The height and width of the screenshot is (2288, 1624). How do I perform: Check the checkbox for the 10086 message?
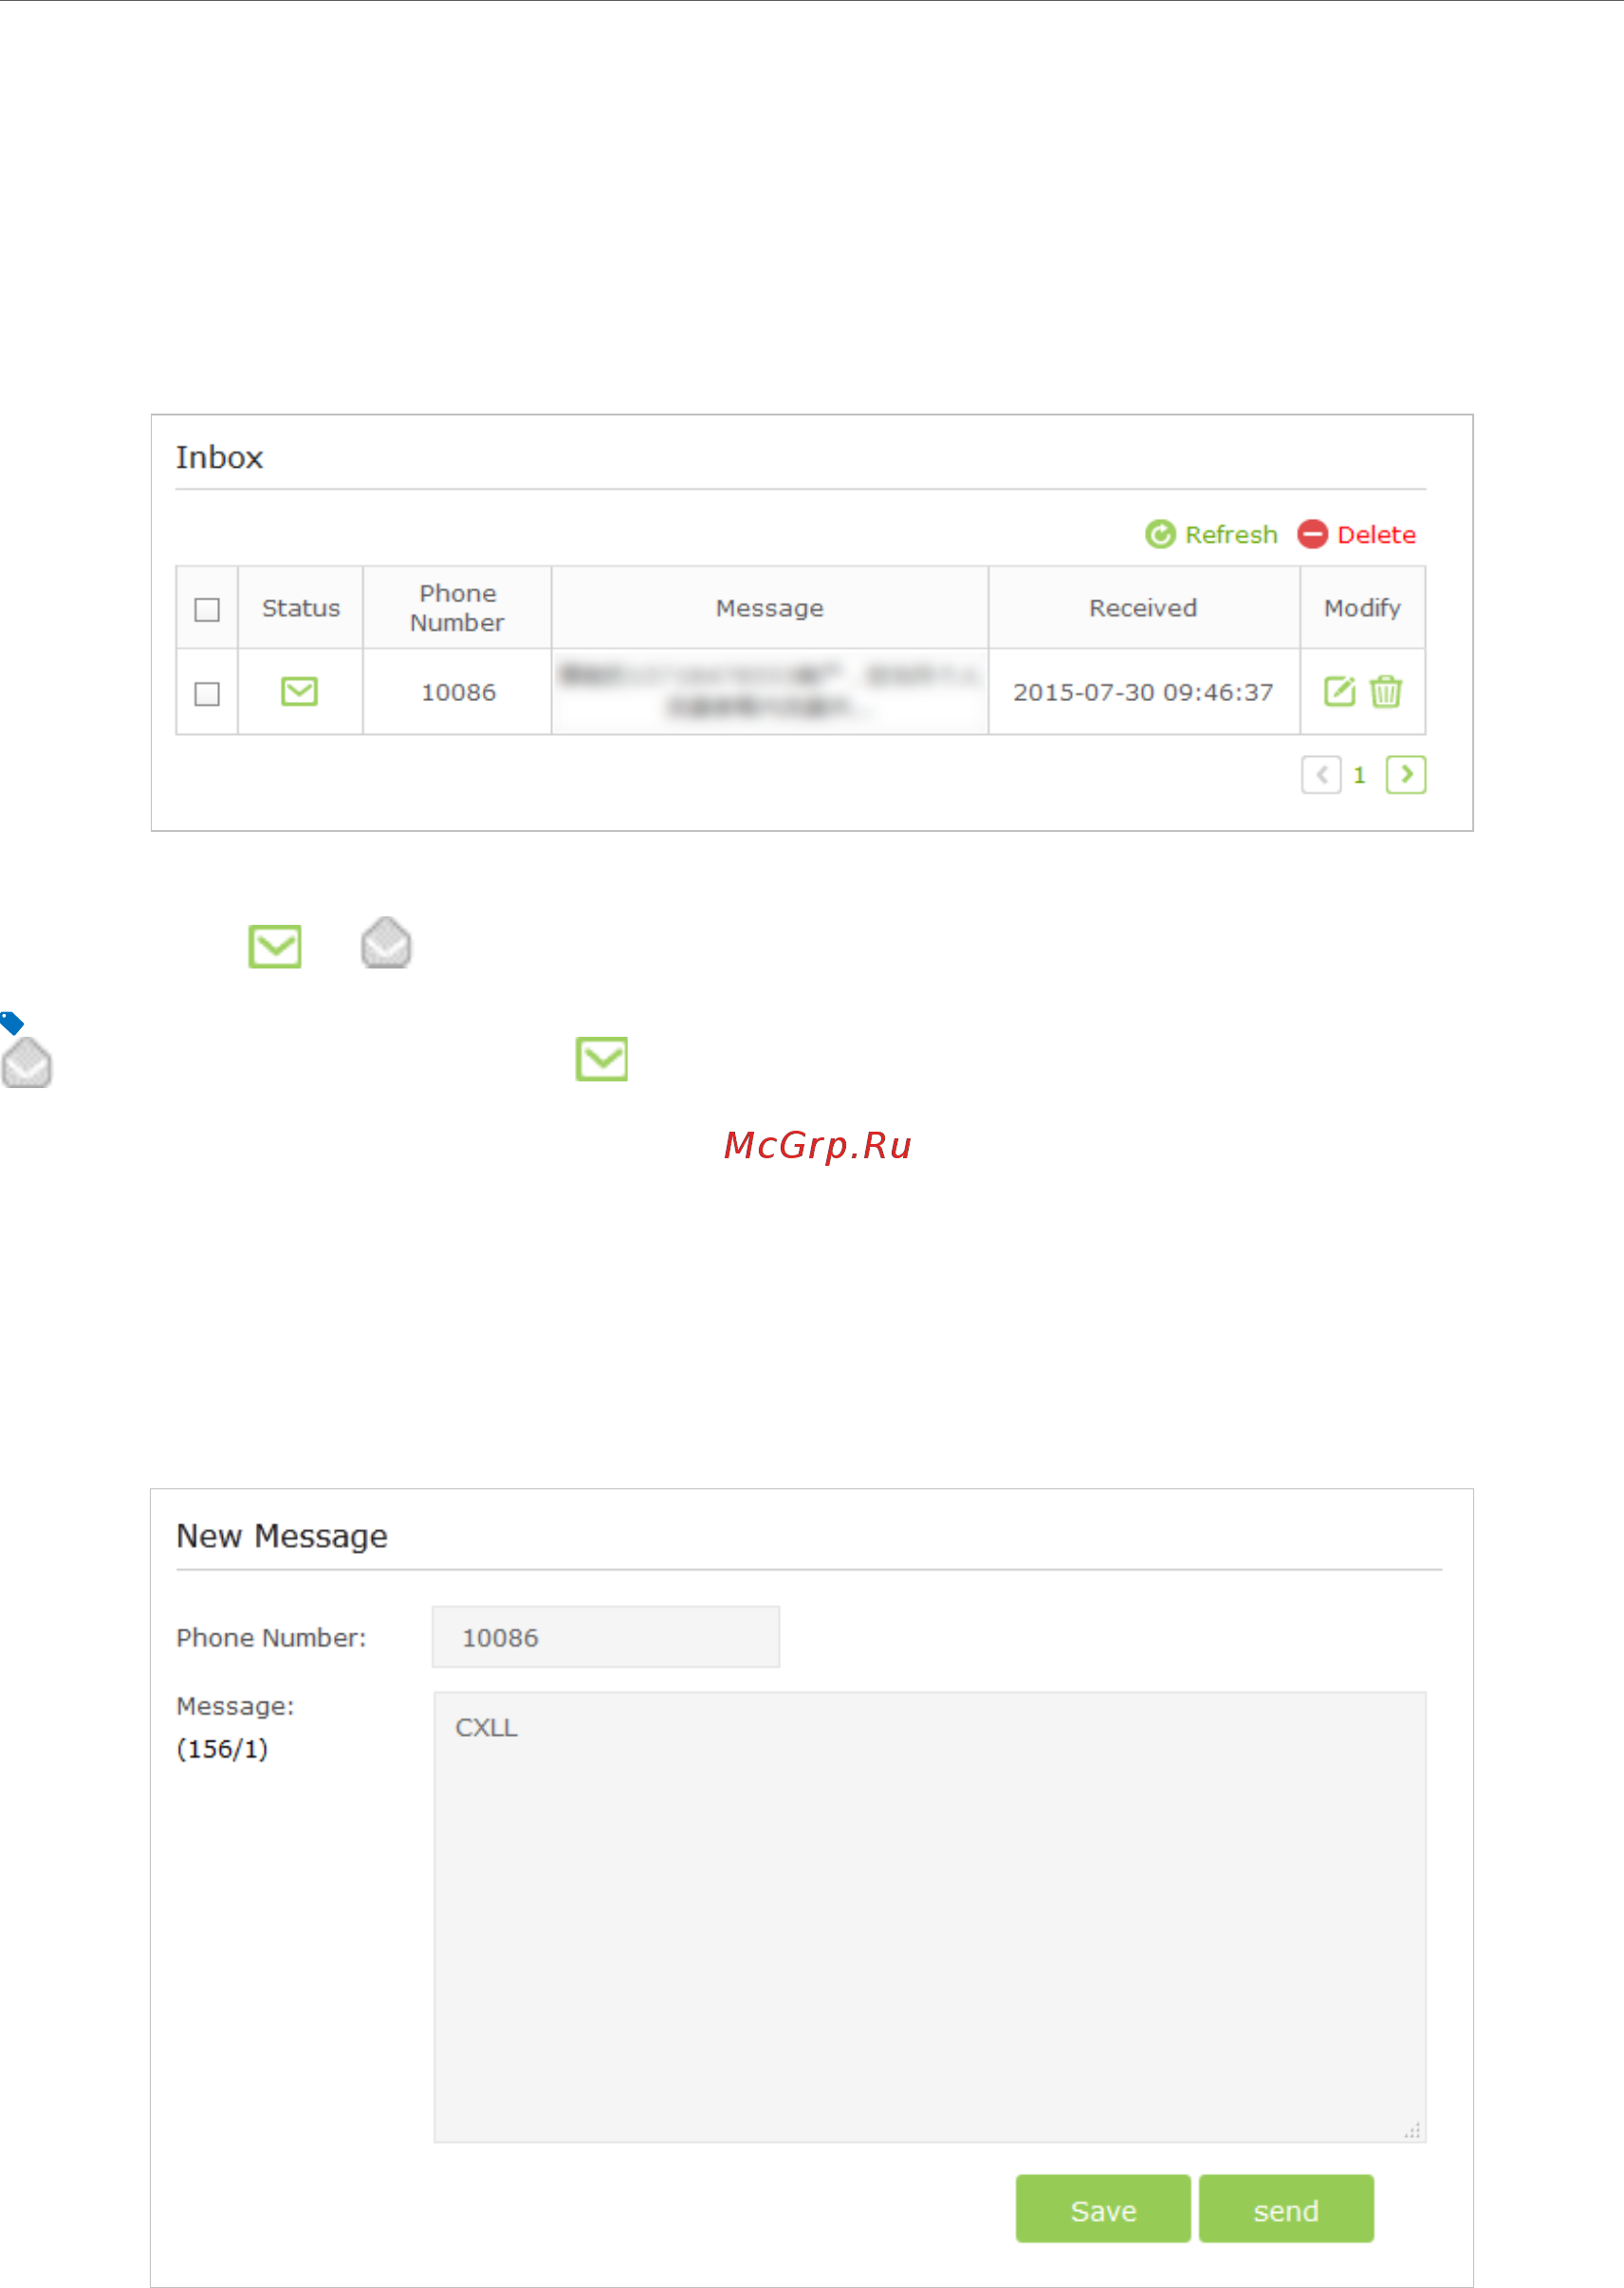click(207, 693)
